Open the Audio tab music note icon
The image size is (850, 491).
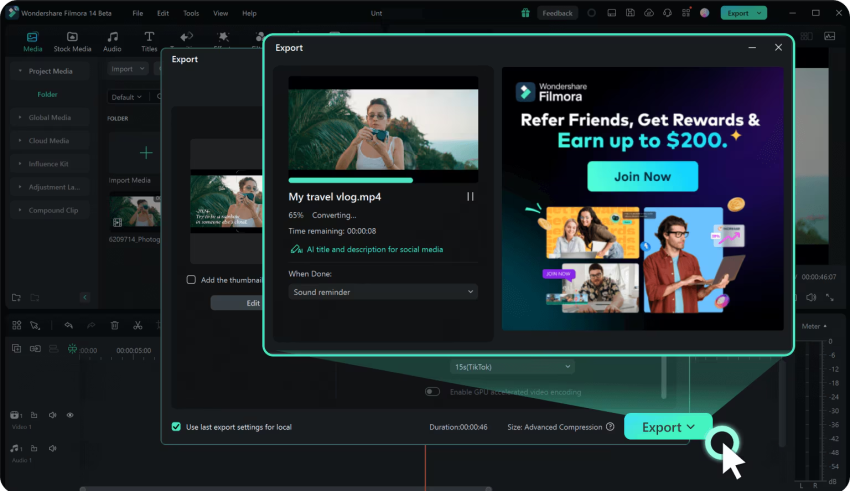[112, 40]
